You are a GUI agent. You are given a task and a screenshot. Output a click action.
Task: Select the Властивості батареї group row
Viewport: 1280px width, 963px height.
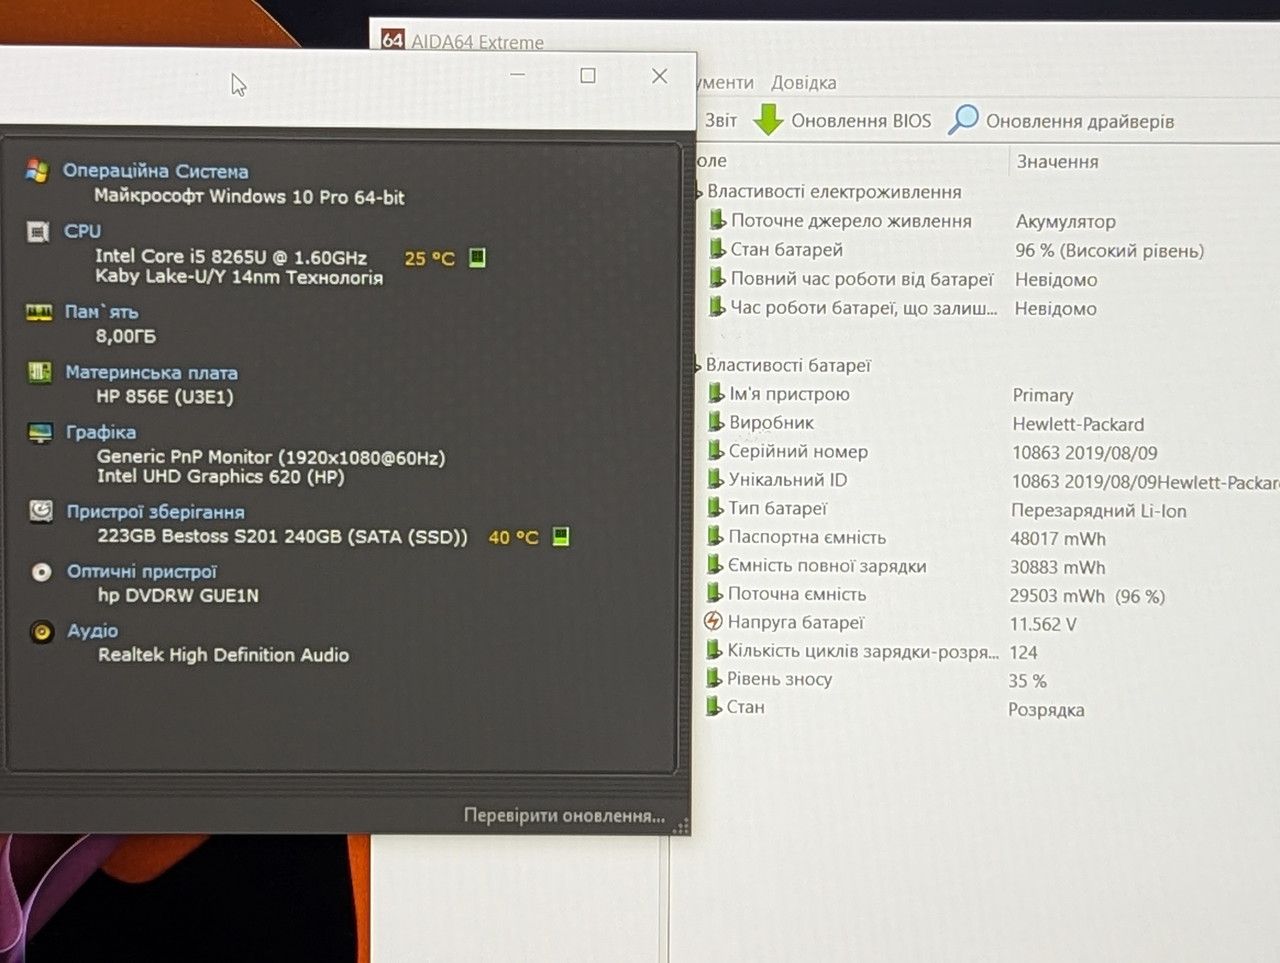coord(788,365)
